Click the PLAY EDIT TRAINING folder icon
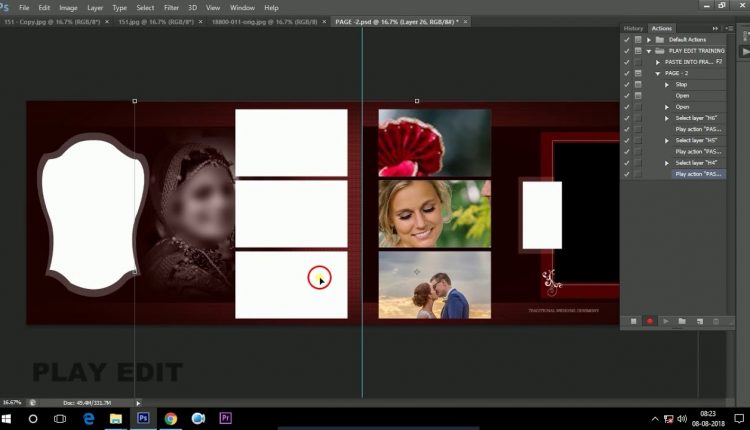Image resolution: width=750 pixels, height=430 pixels. point(660,51)
